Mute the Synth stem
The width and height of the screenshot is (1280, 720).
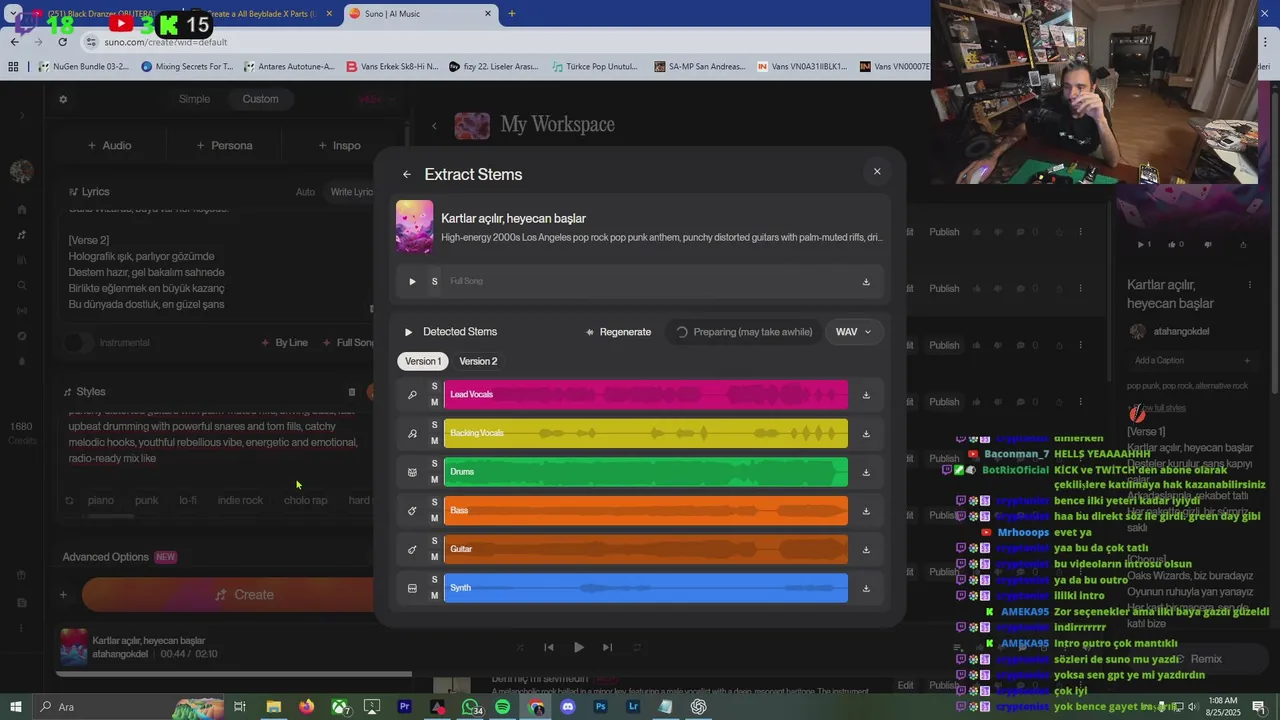pyautogui.click(x=434, y=595)
